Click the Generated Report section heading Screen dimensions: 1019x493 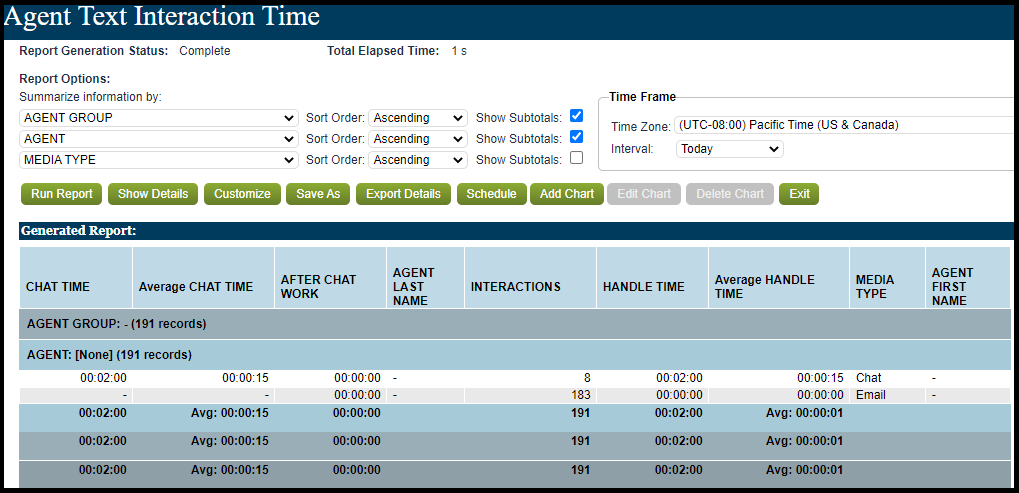[x=78, y=231]
